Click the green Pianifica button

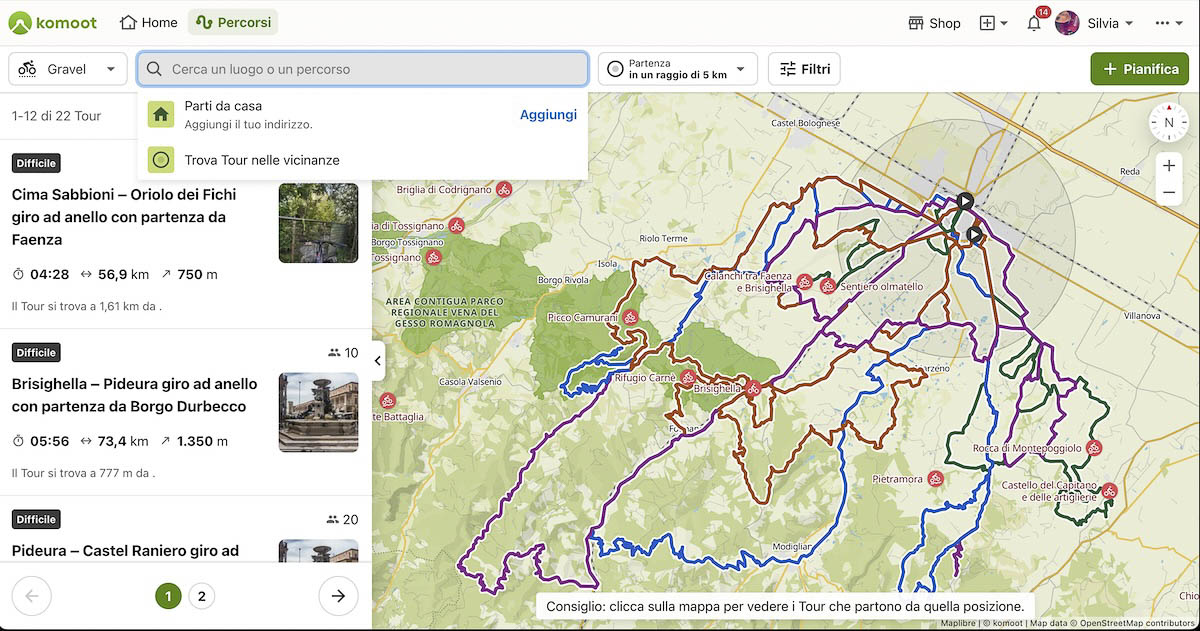pyautogui.click(x=1139, y=69)
